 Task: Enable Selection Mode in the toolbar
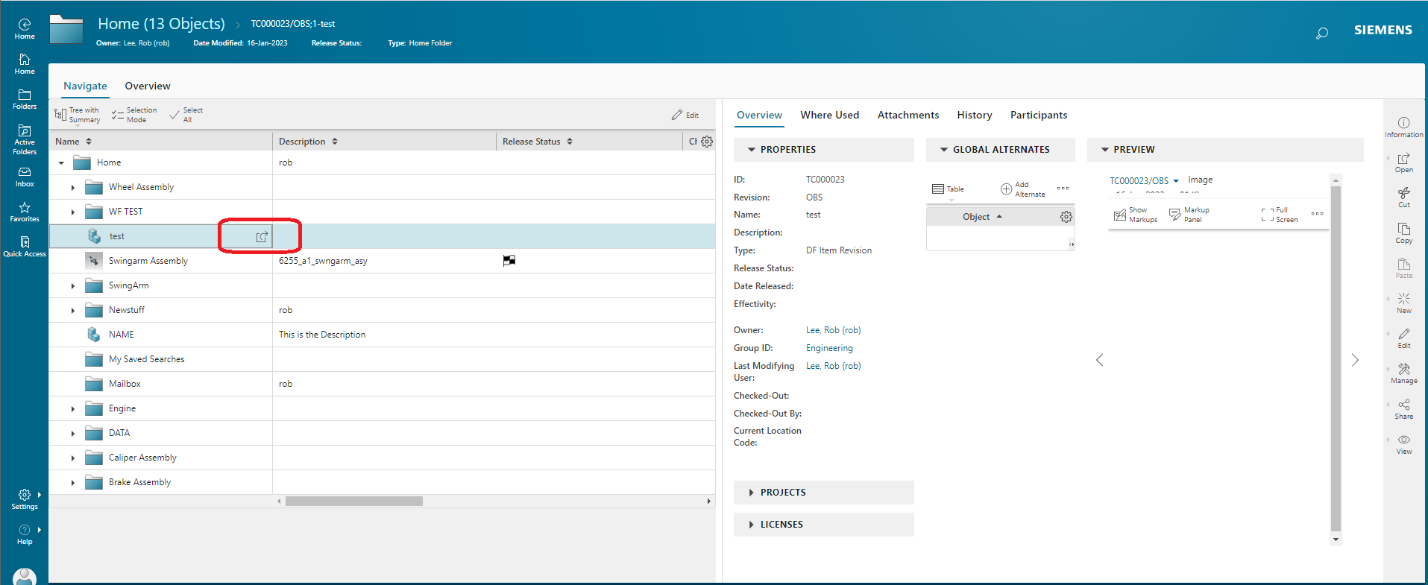(135, 113)
